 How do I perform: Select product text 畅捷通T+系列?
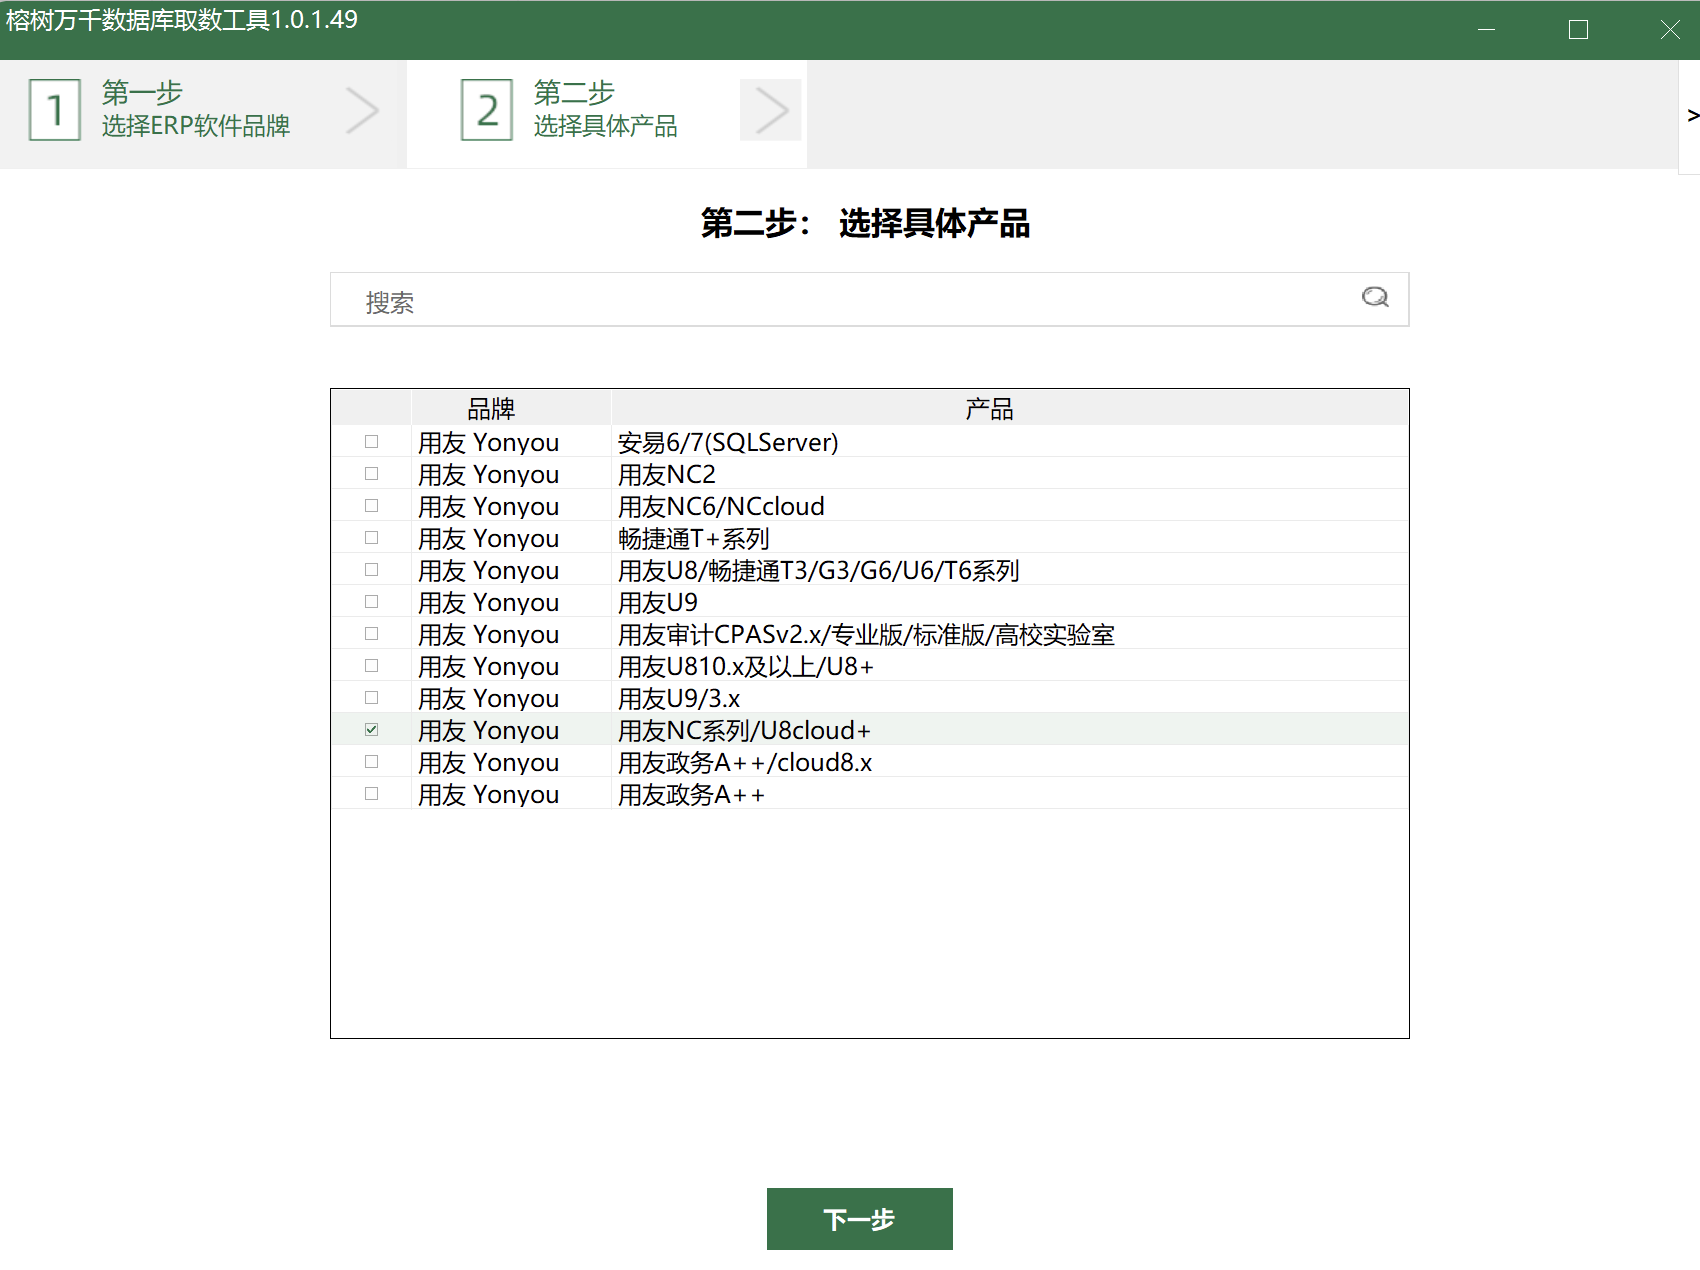pos(694,538)
